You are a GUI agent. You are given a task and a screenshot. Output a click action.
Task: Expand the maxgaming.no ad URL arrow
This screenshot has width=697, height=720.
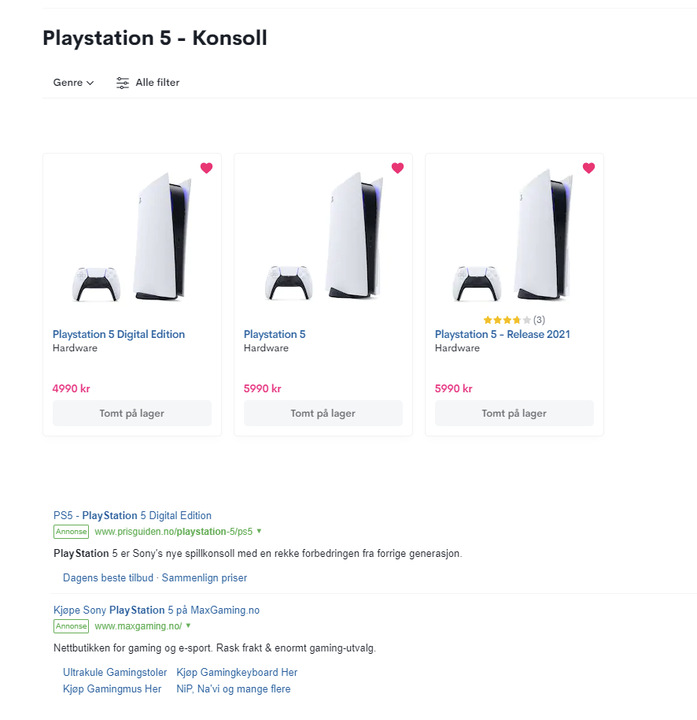188,626
